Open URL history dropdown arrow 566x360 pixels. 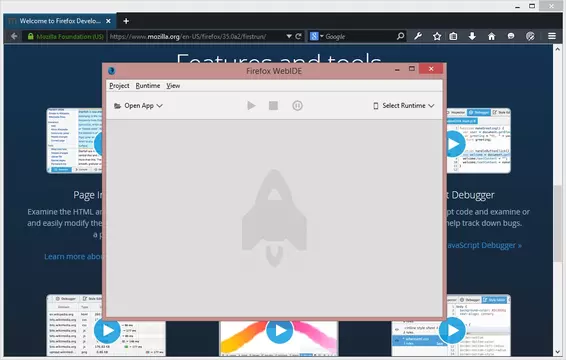tap(289, 36)
